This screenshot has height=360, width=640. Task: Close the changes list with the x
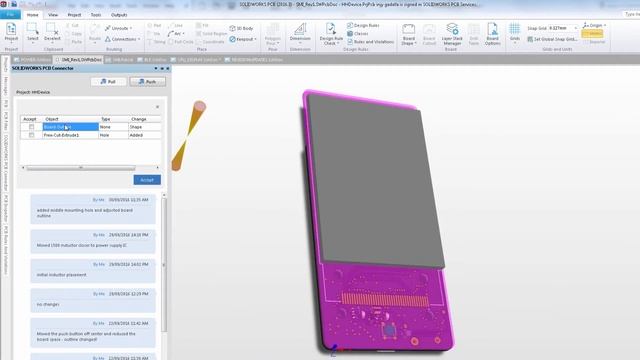coord(158,107)
